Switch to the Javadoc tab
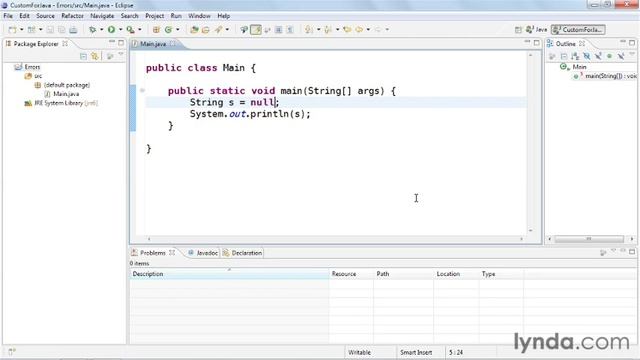The width and height of the screenshot is (640, 360). coord(203,253)
